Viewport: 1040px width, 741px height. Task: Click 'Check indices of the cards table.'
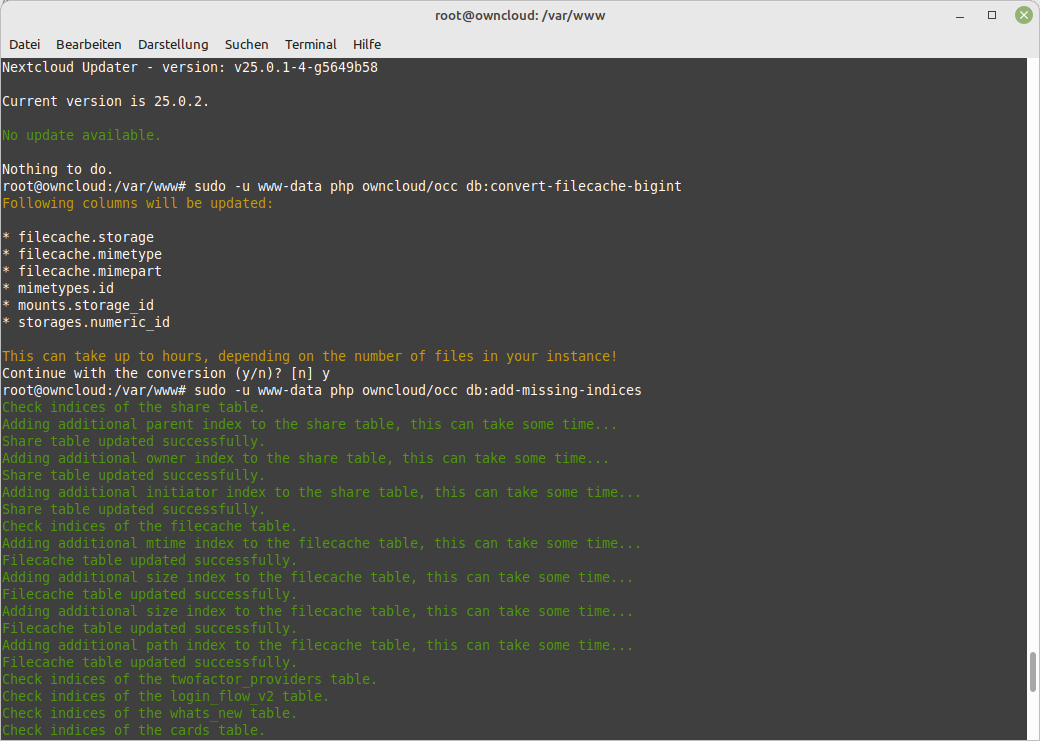[x=133, y=730]
